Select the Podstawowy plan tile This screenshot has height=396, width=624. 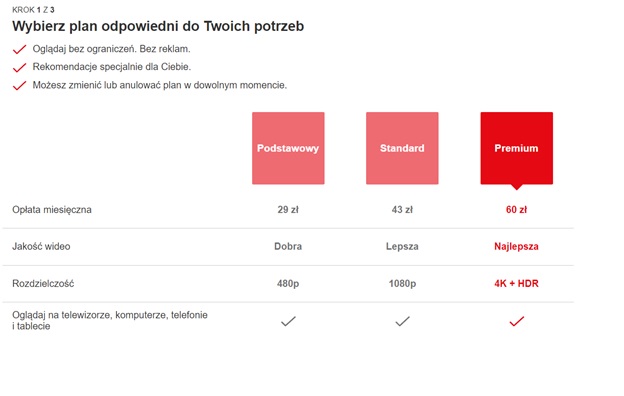288,148
